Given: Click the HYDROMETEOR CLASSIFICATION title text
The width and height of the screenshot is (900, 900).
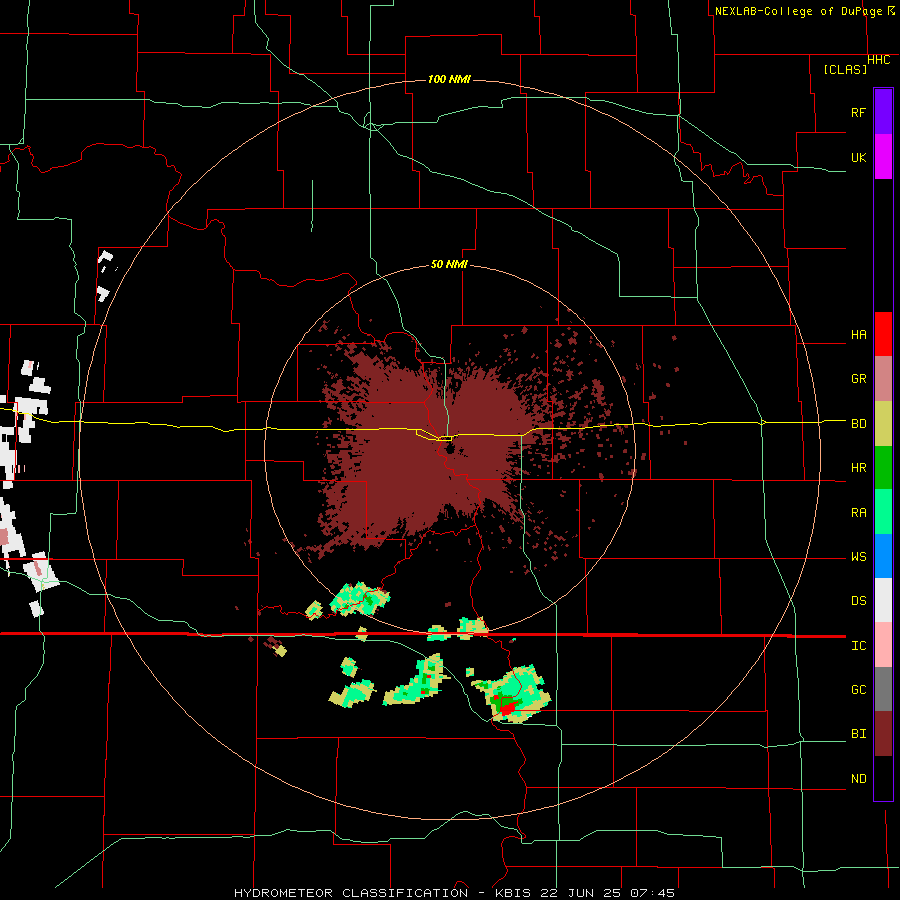Looking at the screenshot, I should click(351, 893).
